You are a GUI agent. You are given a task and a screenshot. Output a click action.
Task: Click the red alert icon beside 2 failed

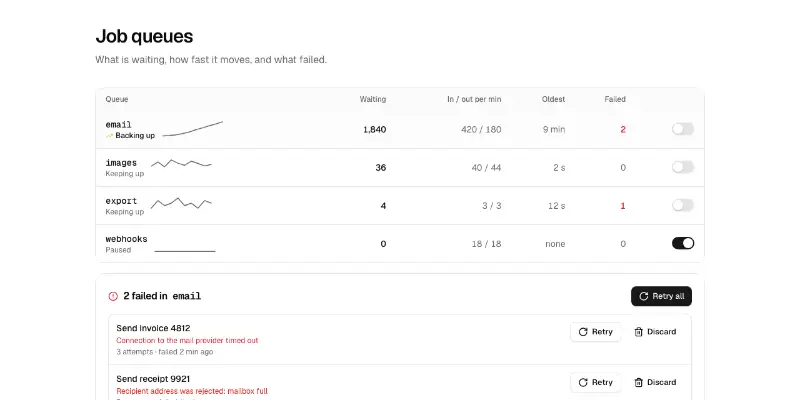coord(113,296)
